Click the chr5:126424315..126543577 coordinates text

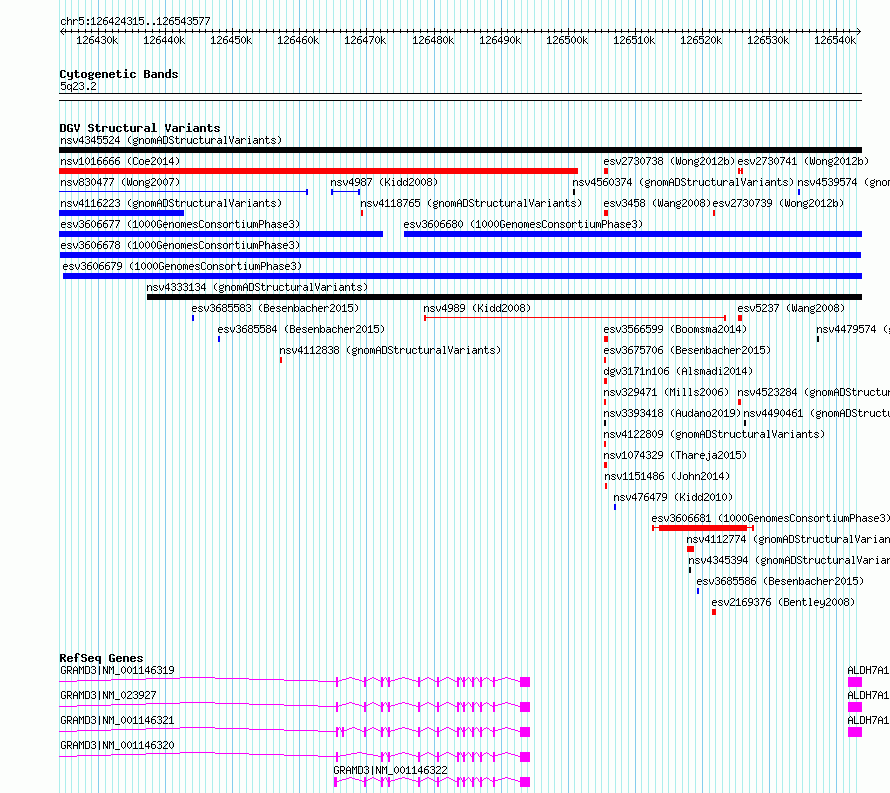pos(135,21)
